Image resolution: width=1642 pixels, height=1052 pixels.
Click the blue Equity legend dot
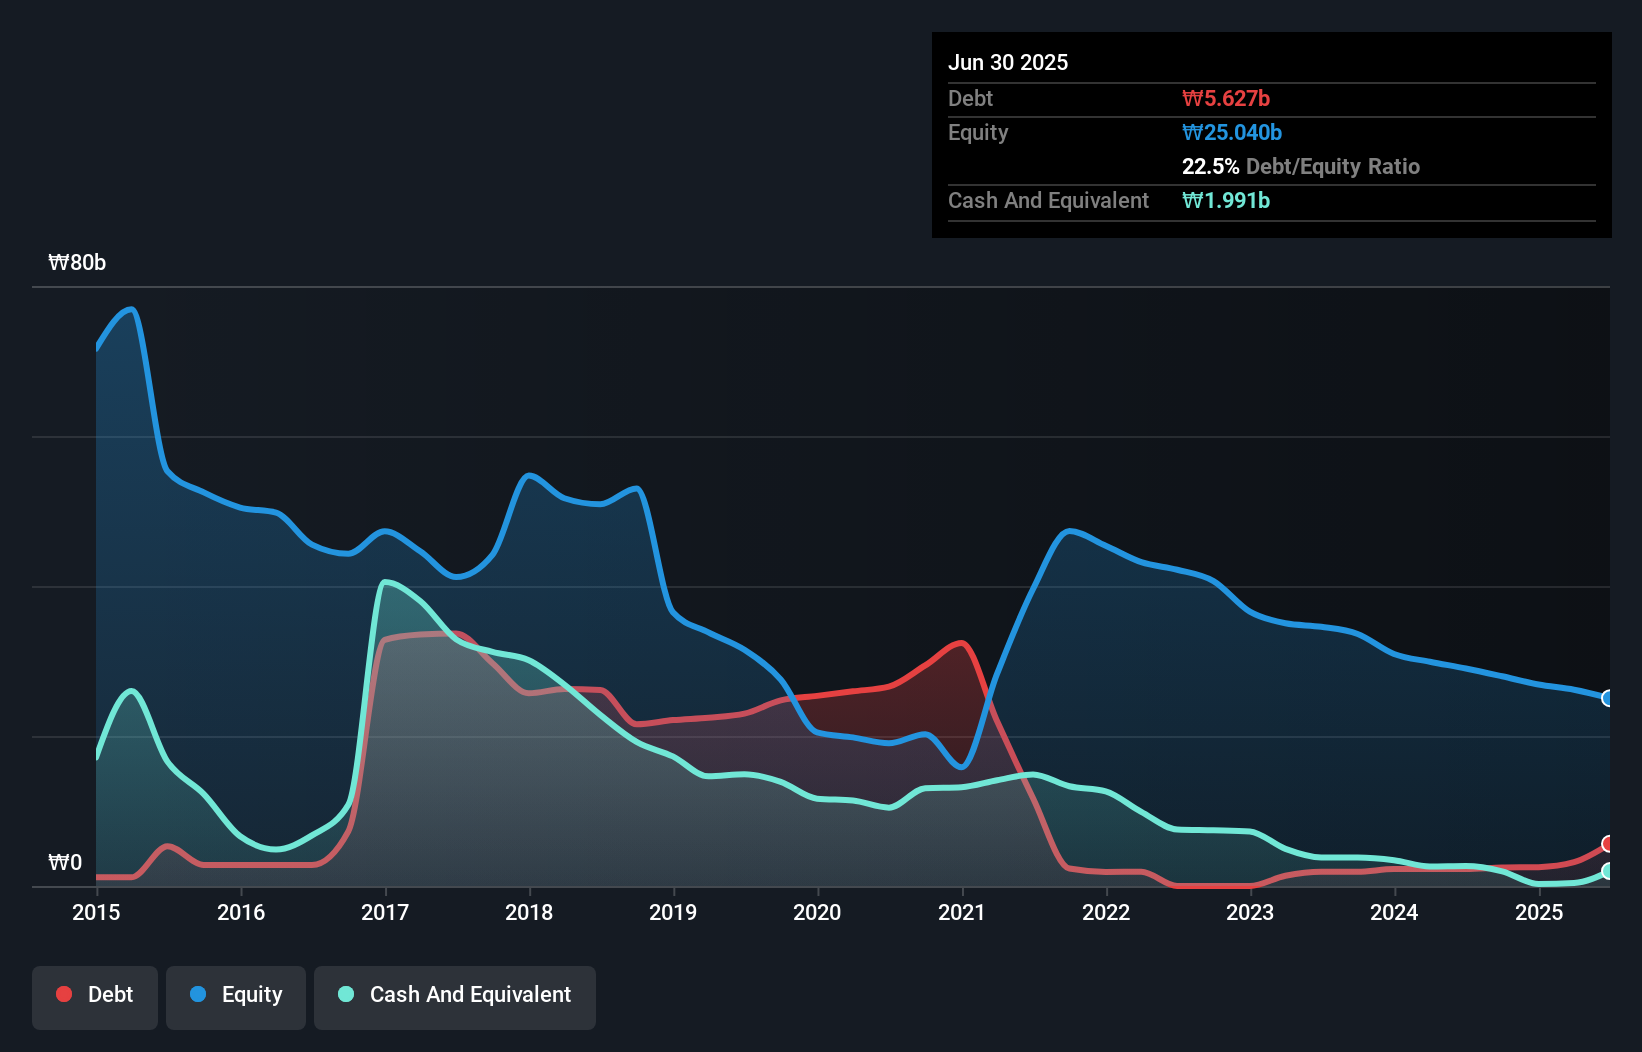(x=197, y=994)
